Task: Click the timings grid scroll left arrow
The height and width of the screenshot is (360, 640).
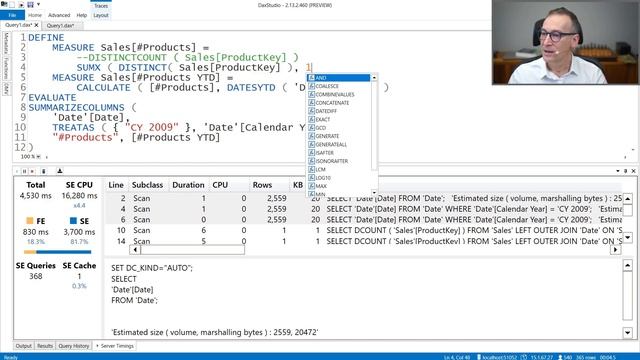Action: [x=135, y=249]
